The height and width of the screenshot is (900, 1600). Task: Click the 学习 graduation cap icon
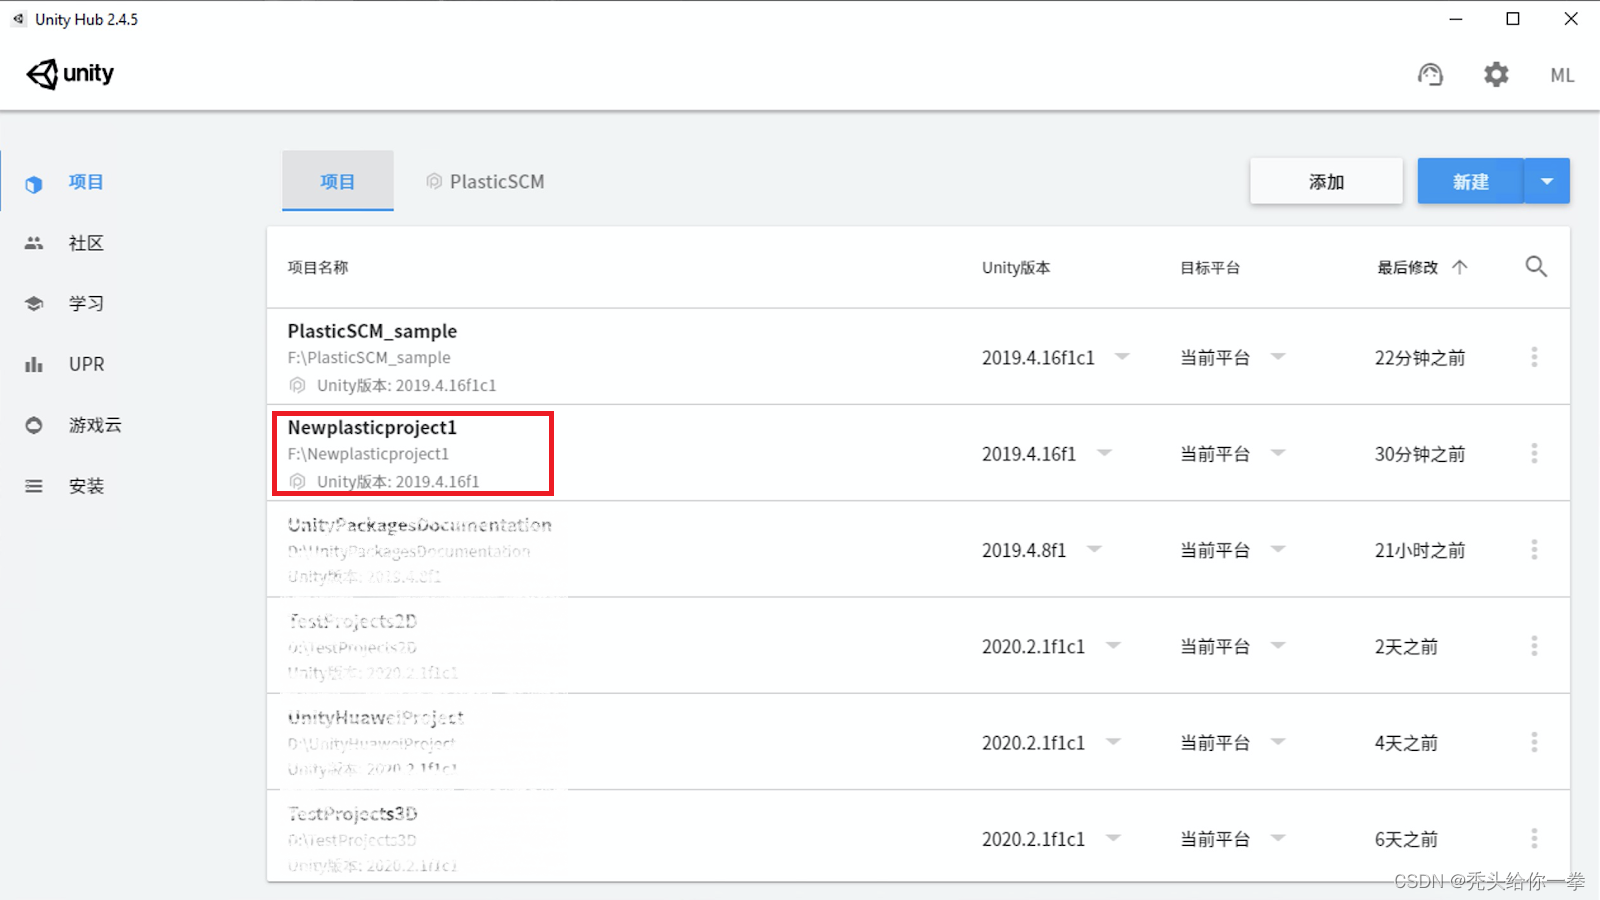coord(34,303)
